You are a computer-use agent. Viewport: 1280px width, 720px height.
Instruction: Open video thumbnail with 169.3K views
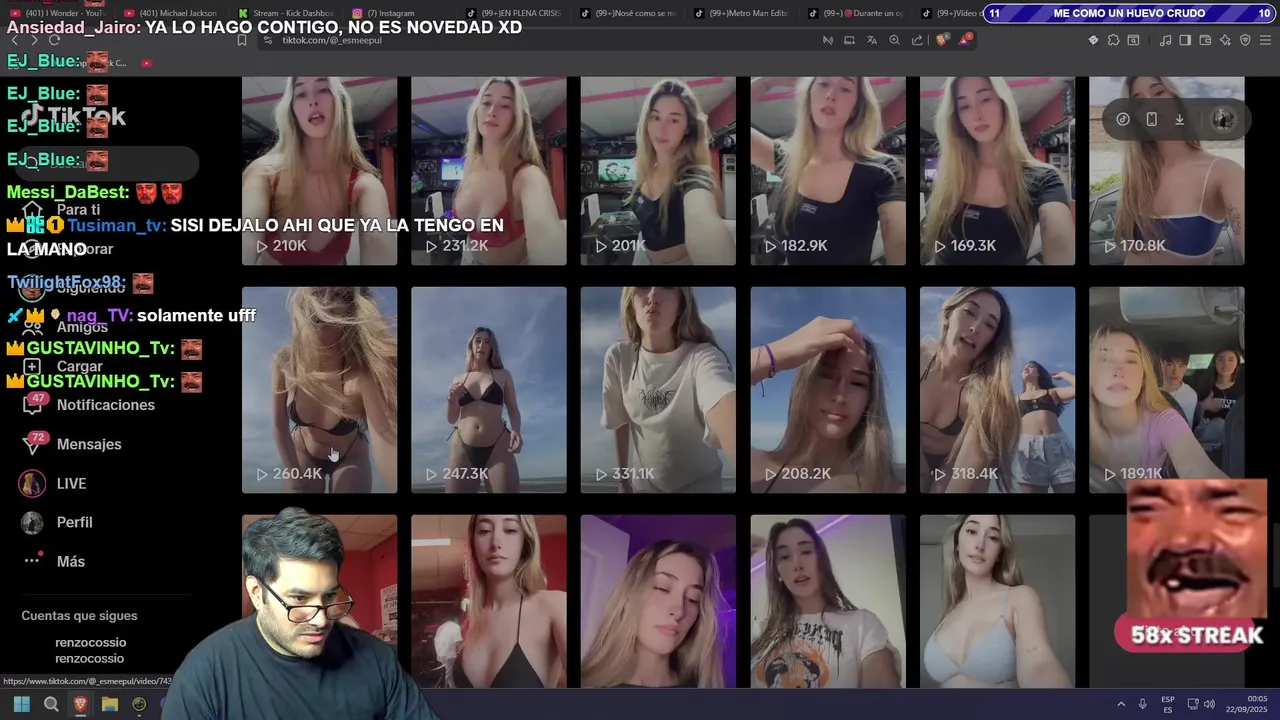coord(997,171)
